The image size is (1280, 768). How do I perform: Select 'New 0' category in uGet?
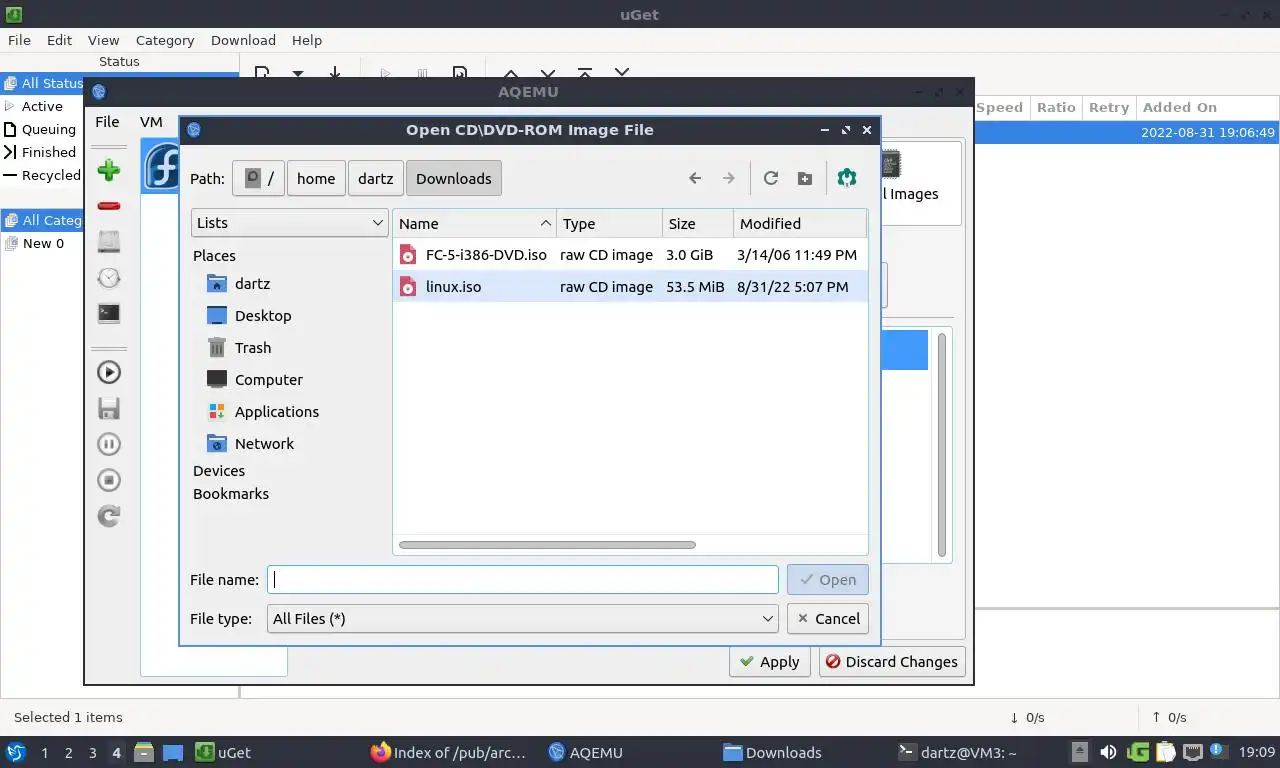coord(42,243)
